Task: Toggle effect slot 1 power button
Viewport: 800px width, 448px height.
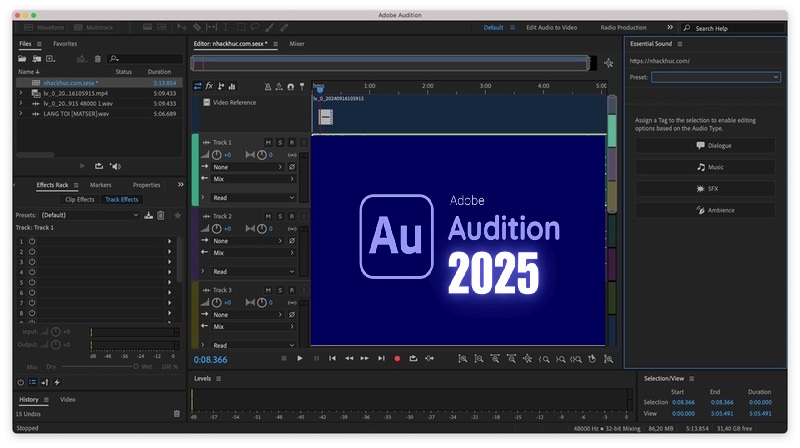Action: click(x=32, y=241)
